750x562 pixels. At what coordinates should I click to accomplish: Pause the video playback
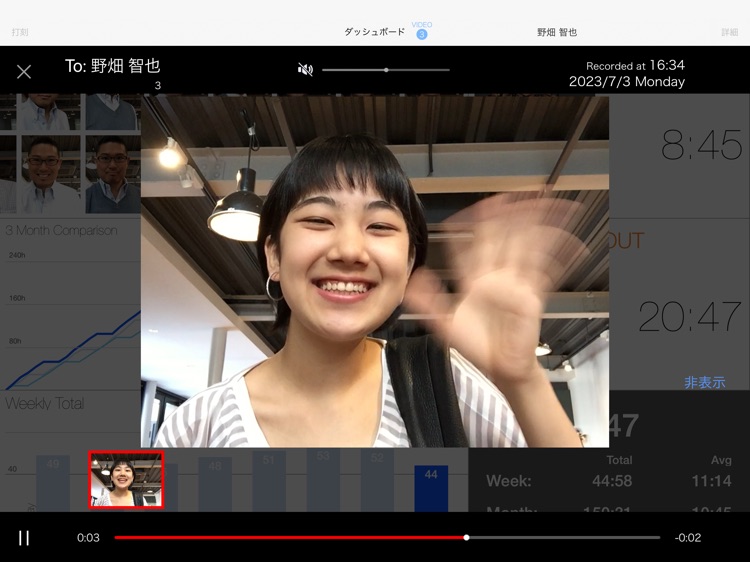(24, 538)
